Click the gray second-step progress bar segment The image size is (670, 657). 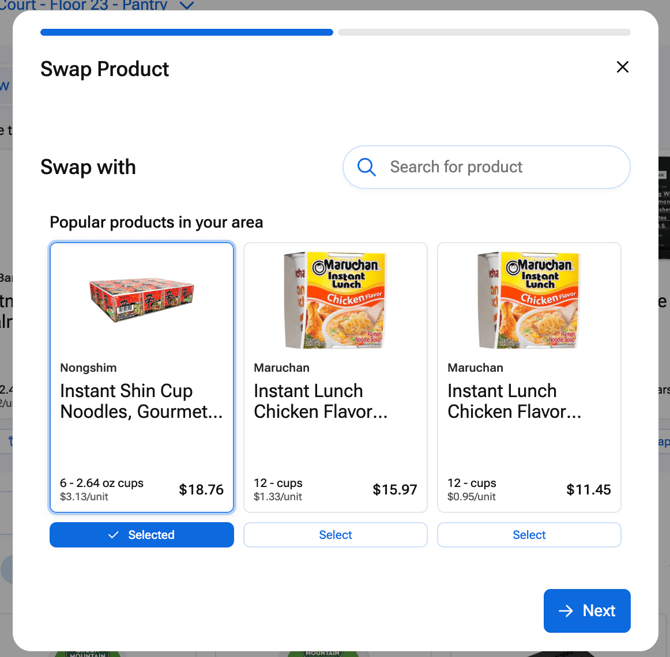(x=484, y=32)
